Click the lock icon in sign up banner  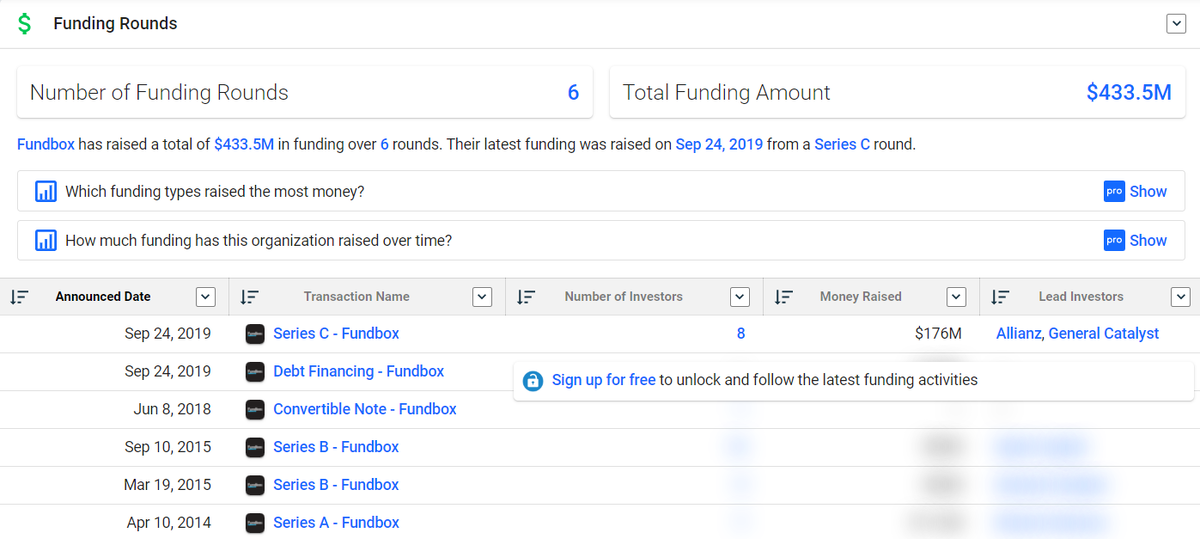pyautogui.click(x=533, y=381)
